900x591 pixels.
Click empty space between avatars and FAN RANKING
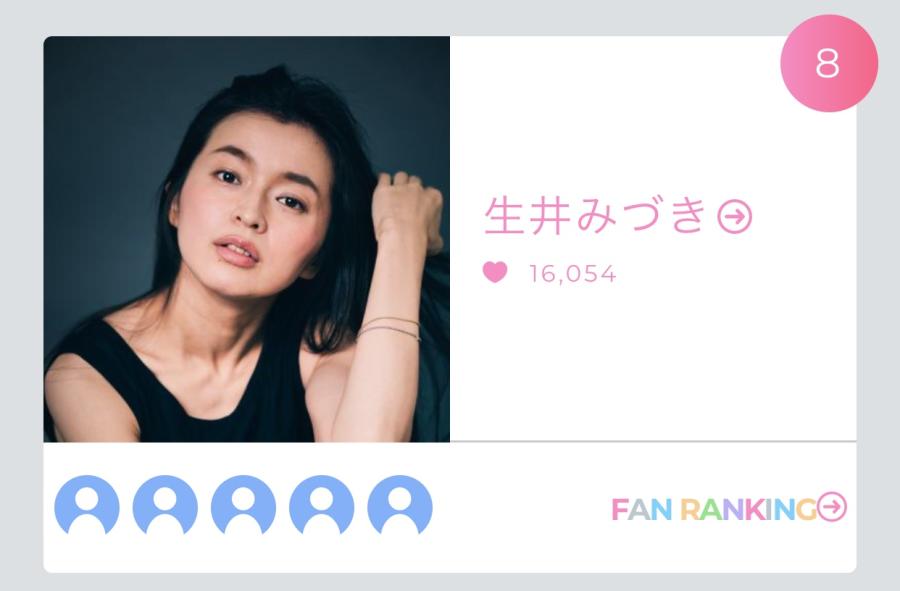coord(521,508)
